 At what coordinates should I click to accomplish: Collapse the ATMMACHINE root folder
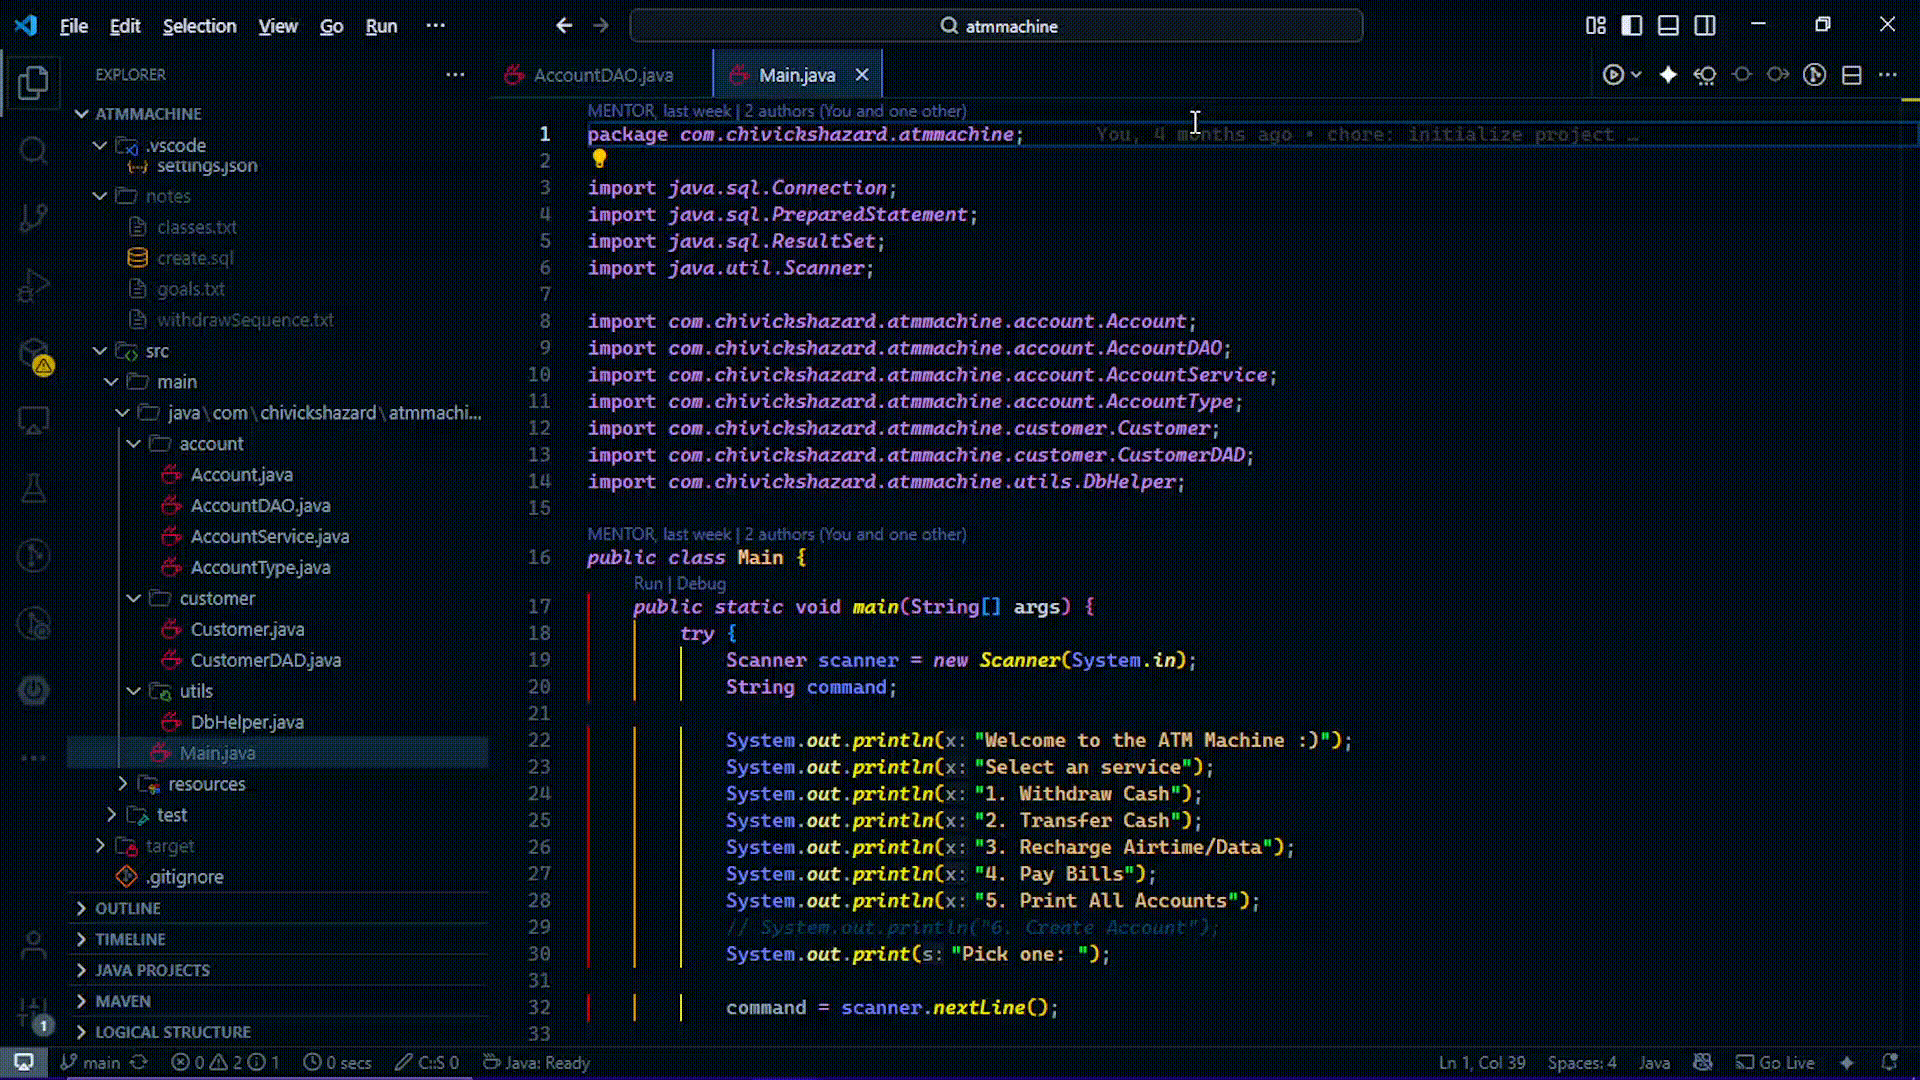(x=82, y=114)
